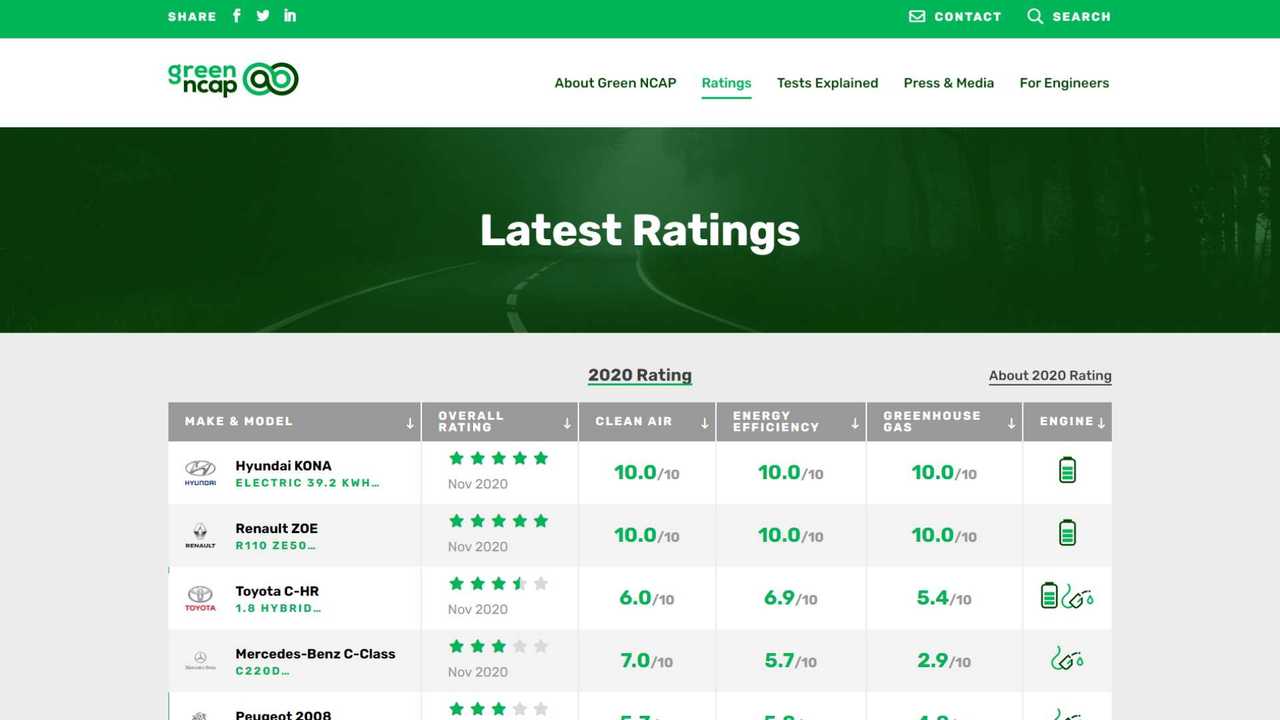Click Renault ZOE five-star rating
Viewport: 1280px width, 720px height.
tap(499, 521)
